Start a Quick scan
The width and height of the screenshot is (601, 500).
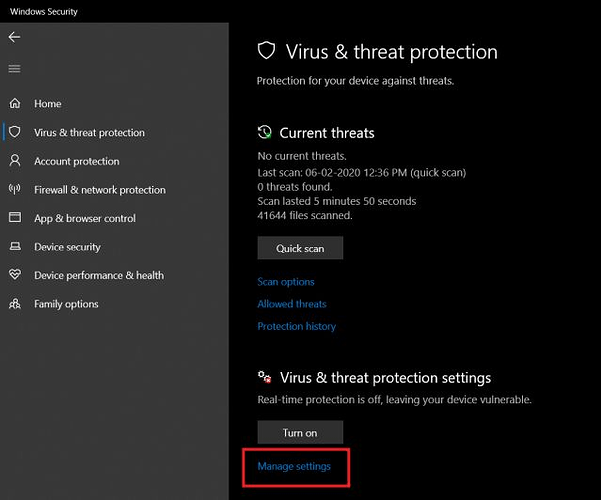(x=300, y=248)
